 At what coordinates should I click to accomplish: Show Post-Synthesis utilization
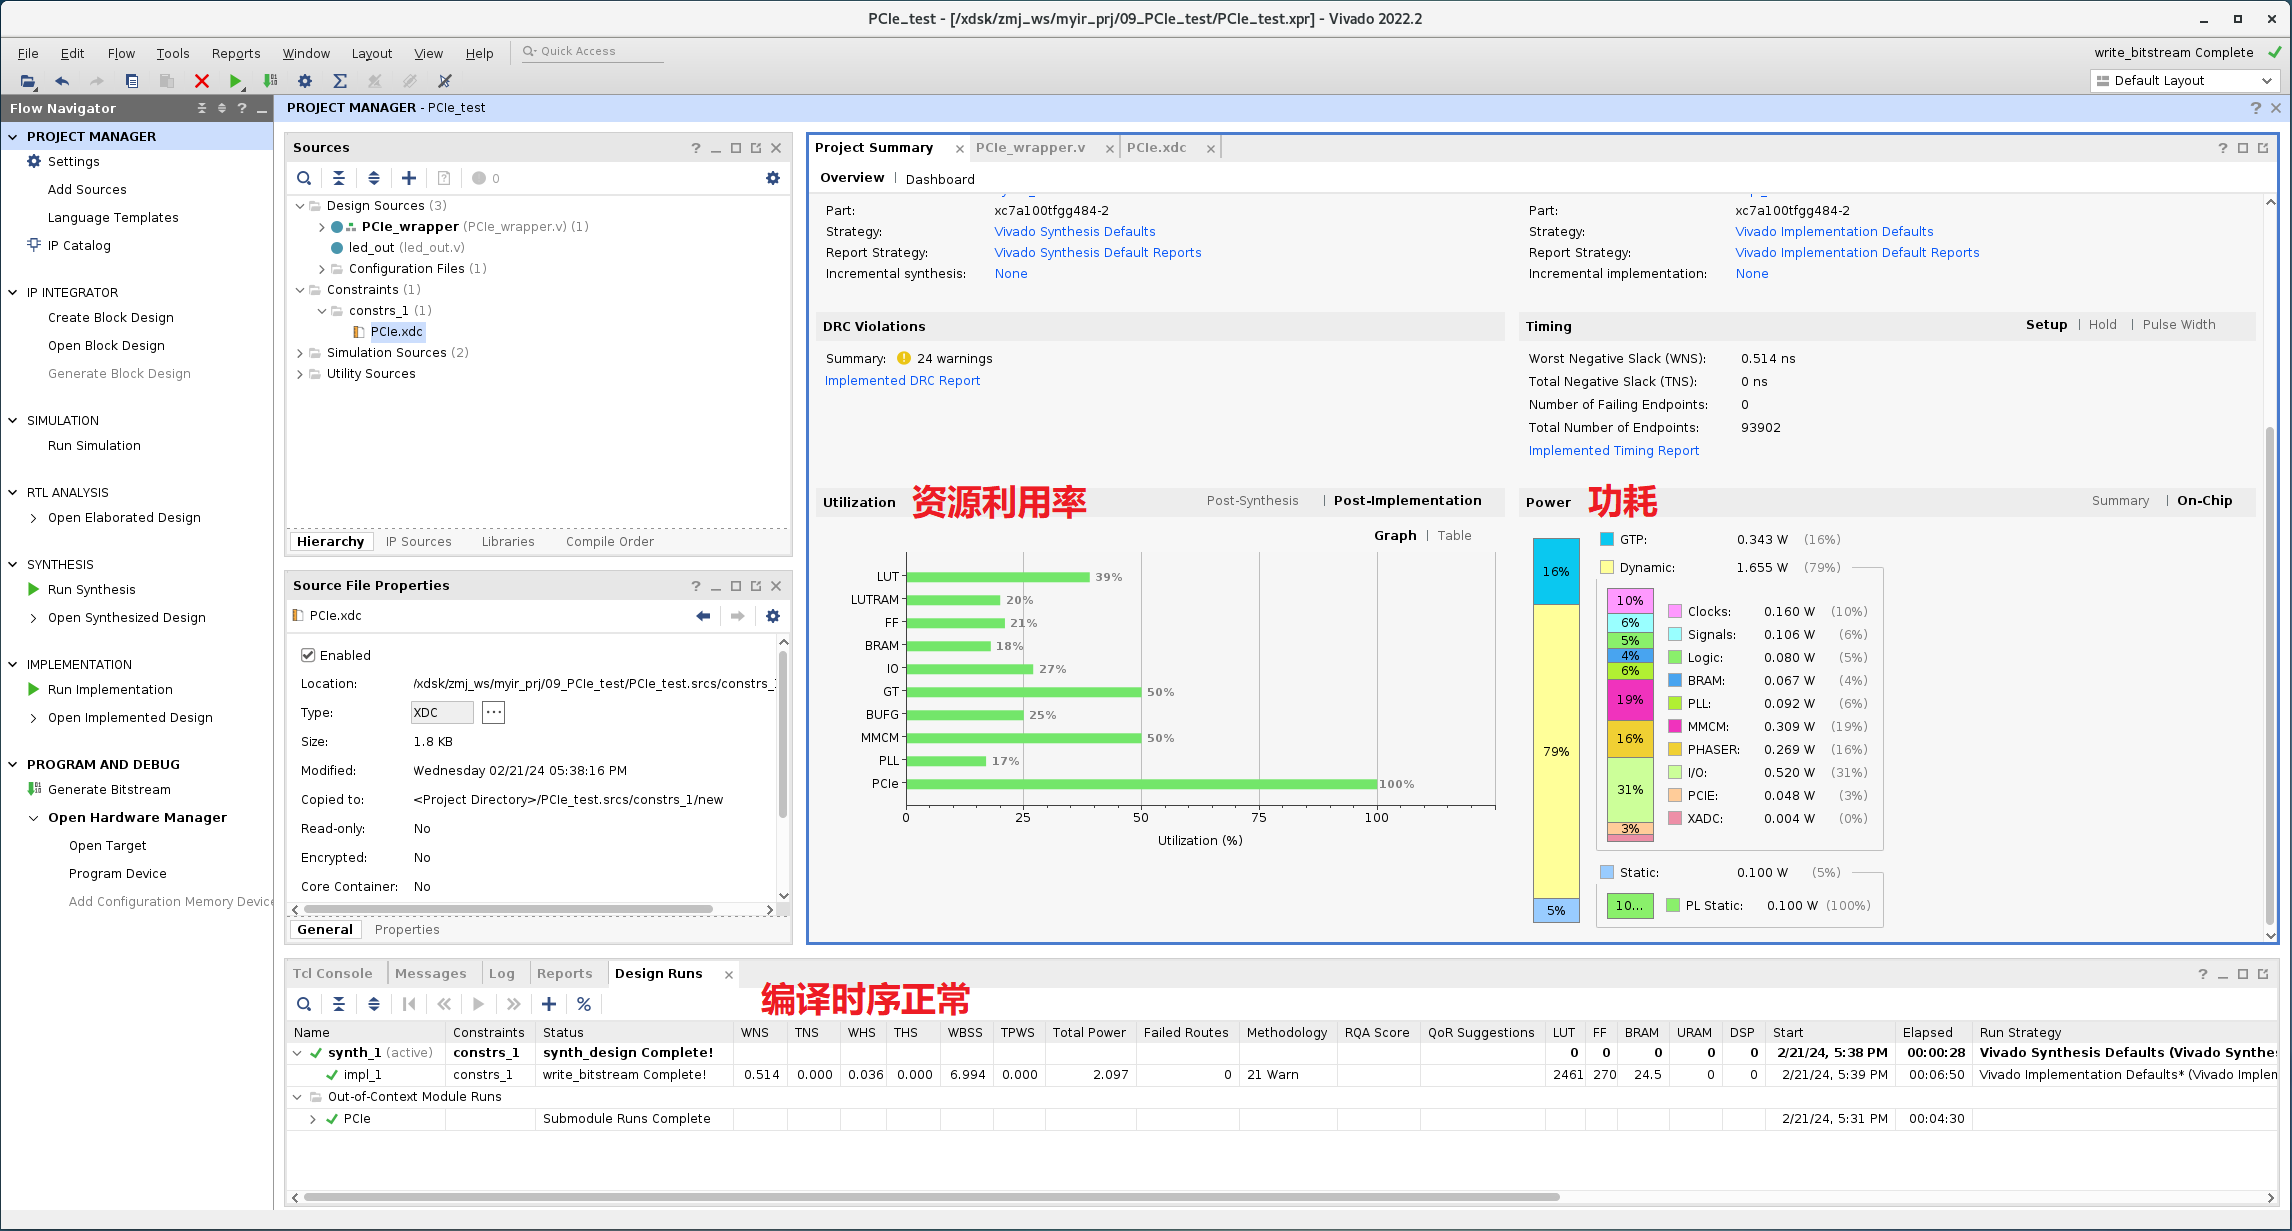point(1252,500)
